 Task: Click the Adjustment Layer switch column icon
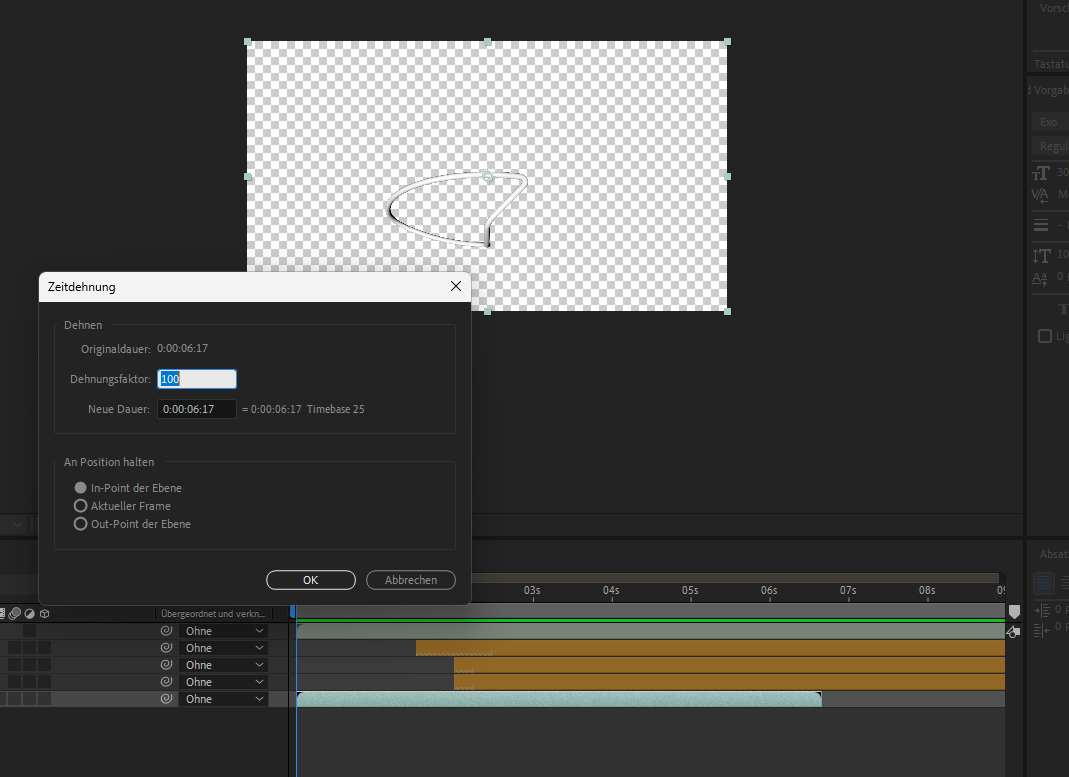tap(29, 613)
